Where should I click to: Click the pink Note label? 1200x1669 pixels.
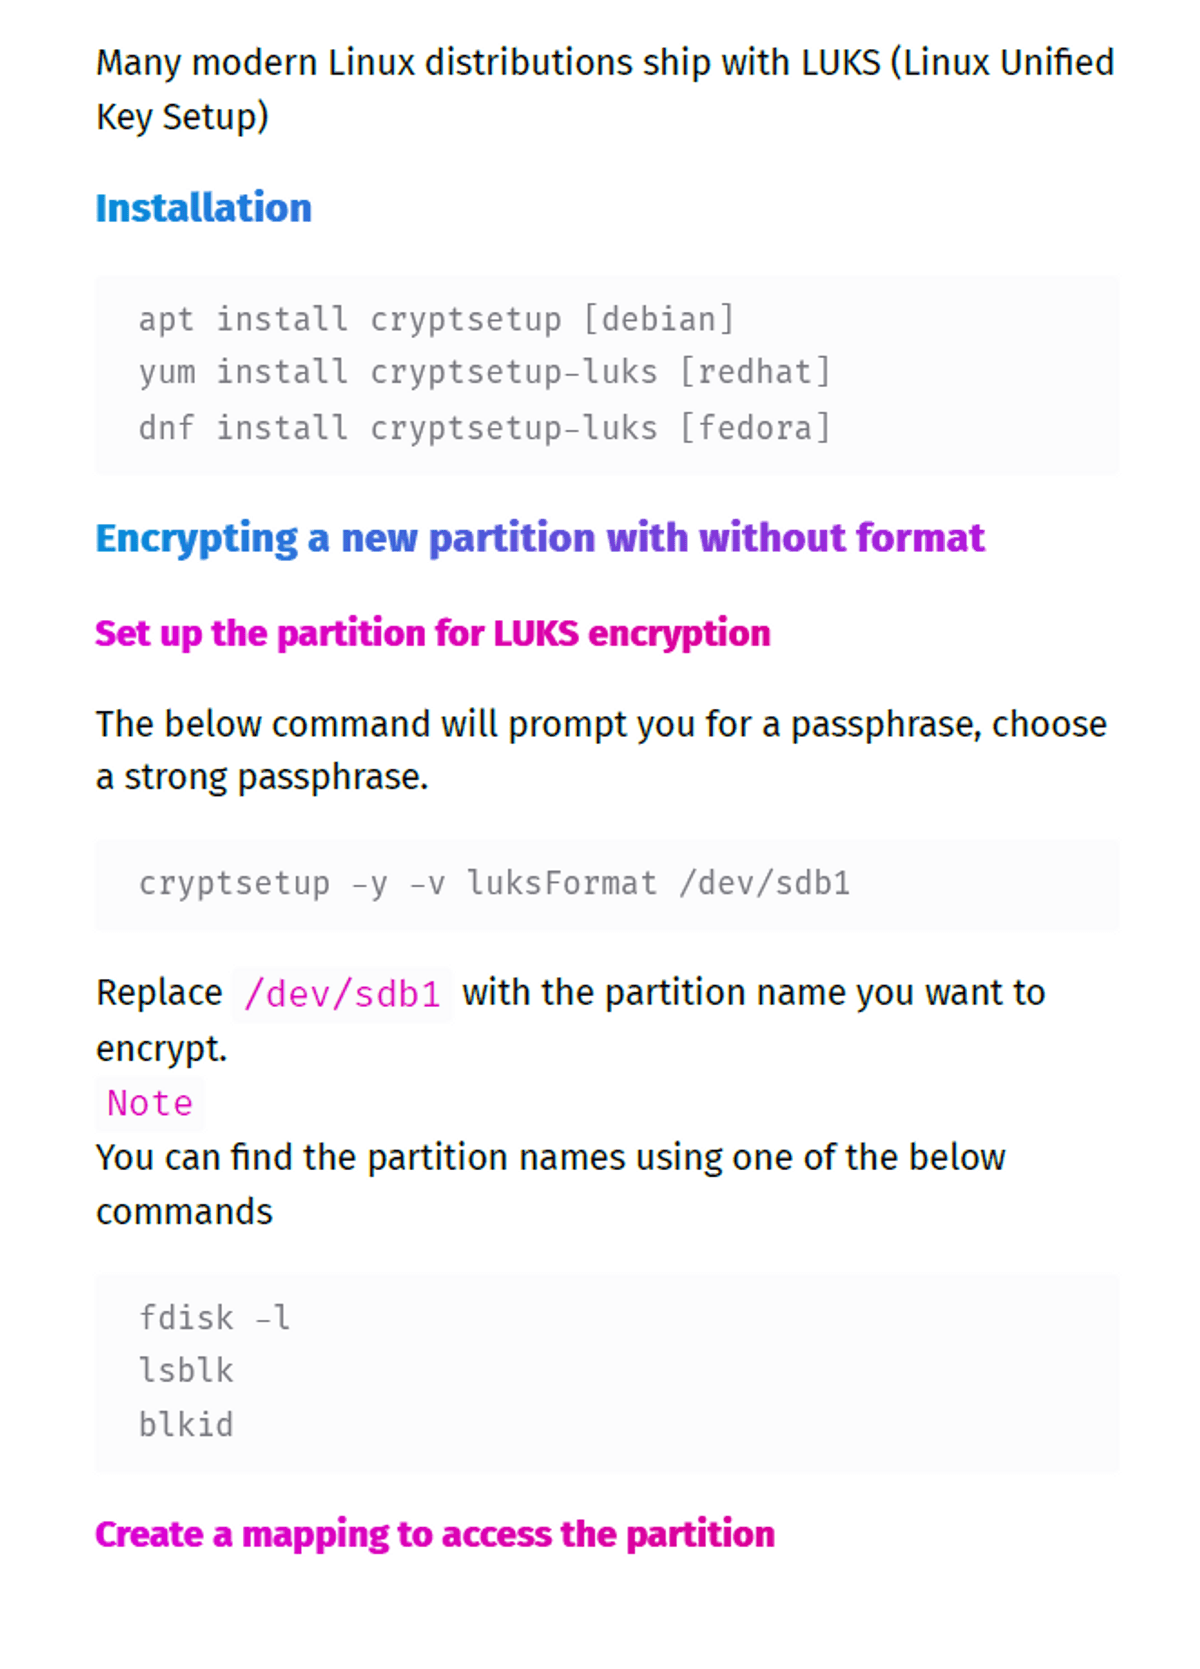(150, 1103)
